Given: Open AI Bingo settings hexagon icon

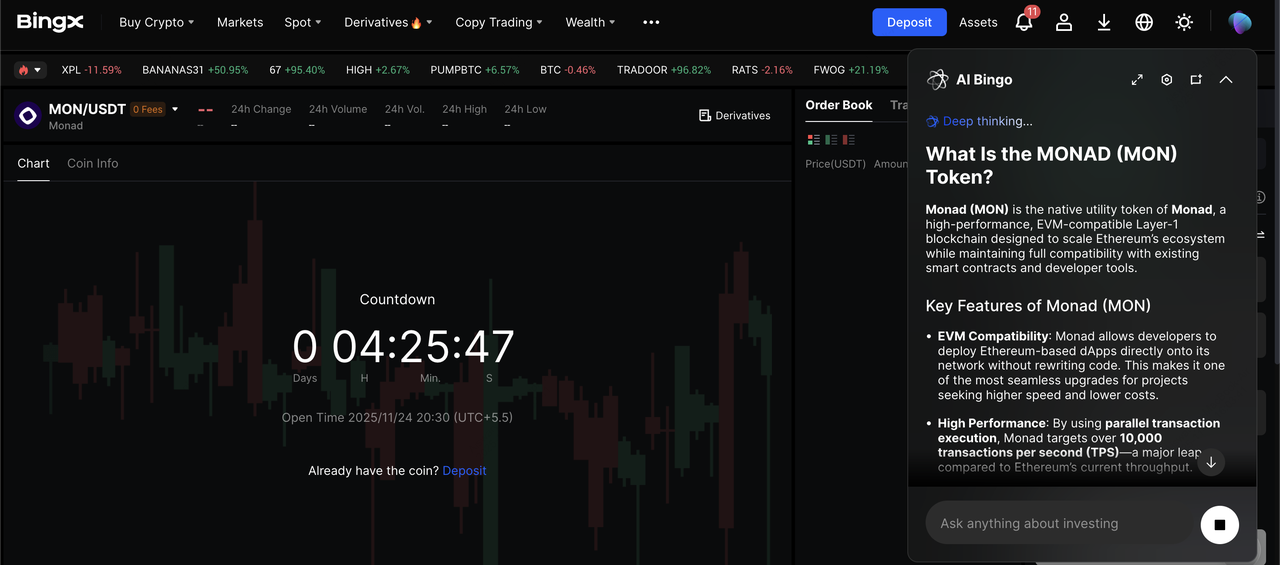Looking at the screenshot, I should click(1166, 80).
